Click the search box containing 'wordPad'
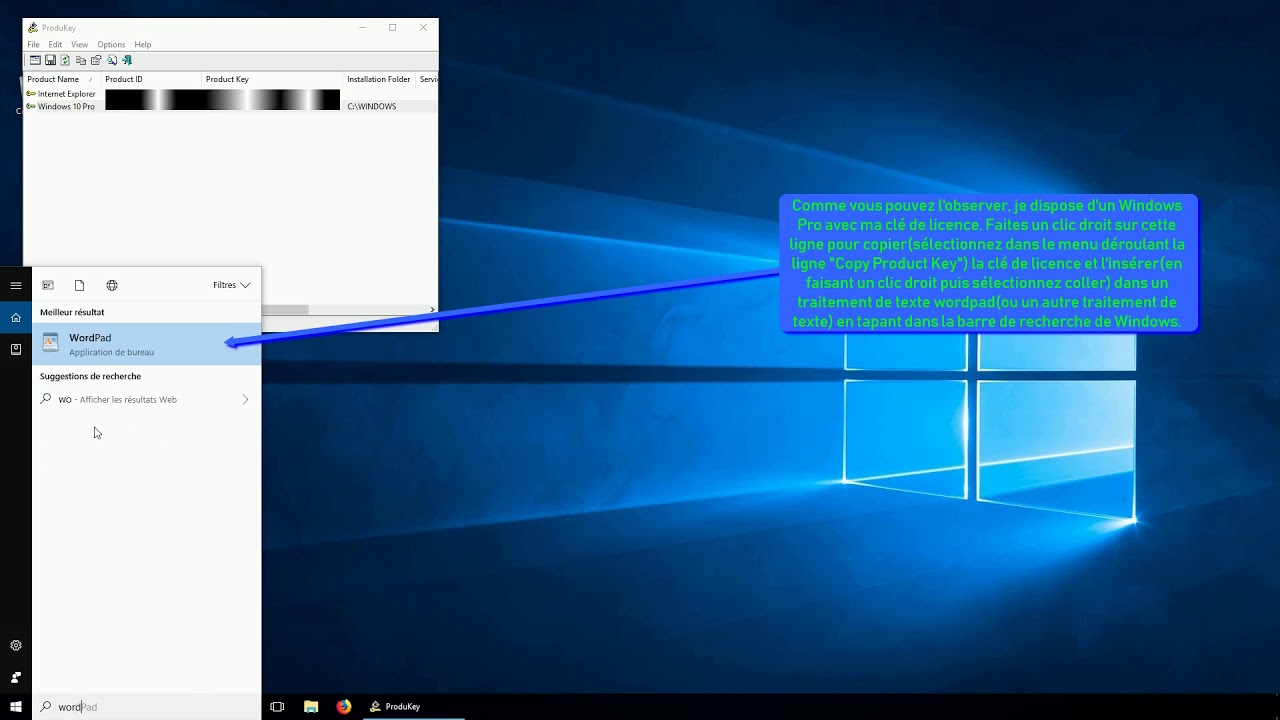 coord(147,707)
